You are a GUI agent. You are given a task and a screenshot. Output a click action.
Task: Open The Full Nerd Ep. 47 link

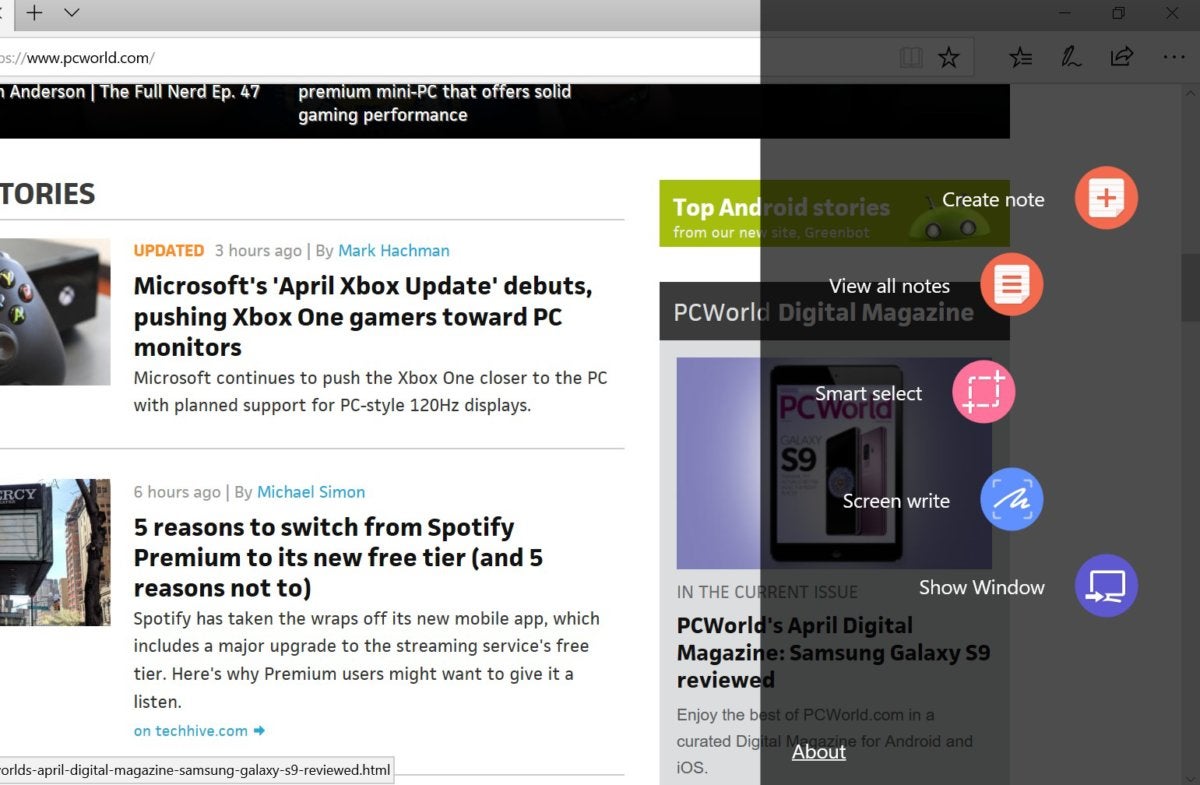130,92
